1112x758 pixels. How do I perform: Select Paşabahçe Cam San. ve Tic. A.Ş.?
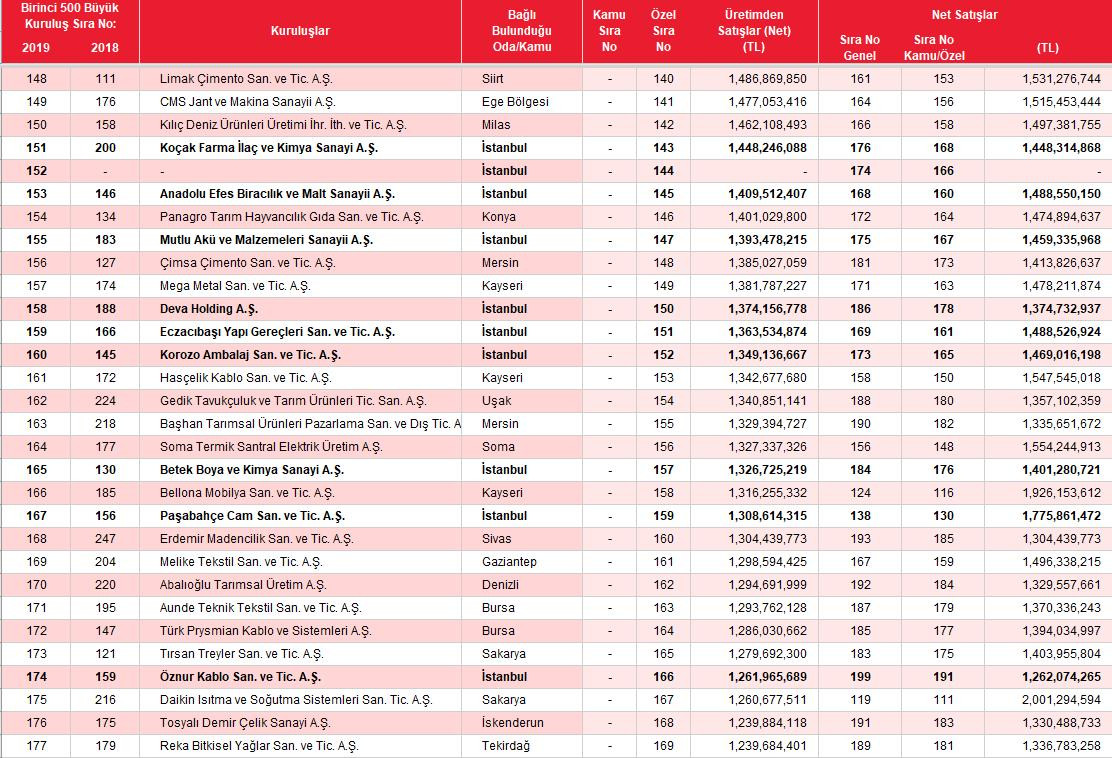[252, 515]
